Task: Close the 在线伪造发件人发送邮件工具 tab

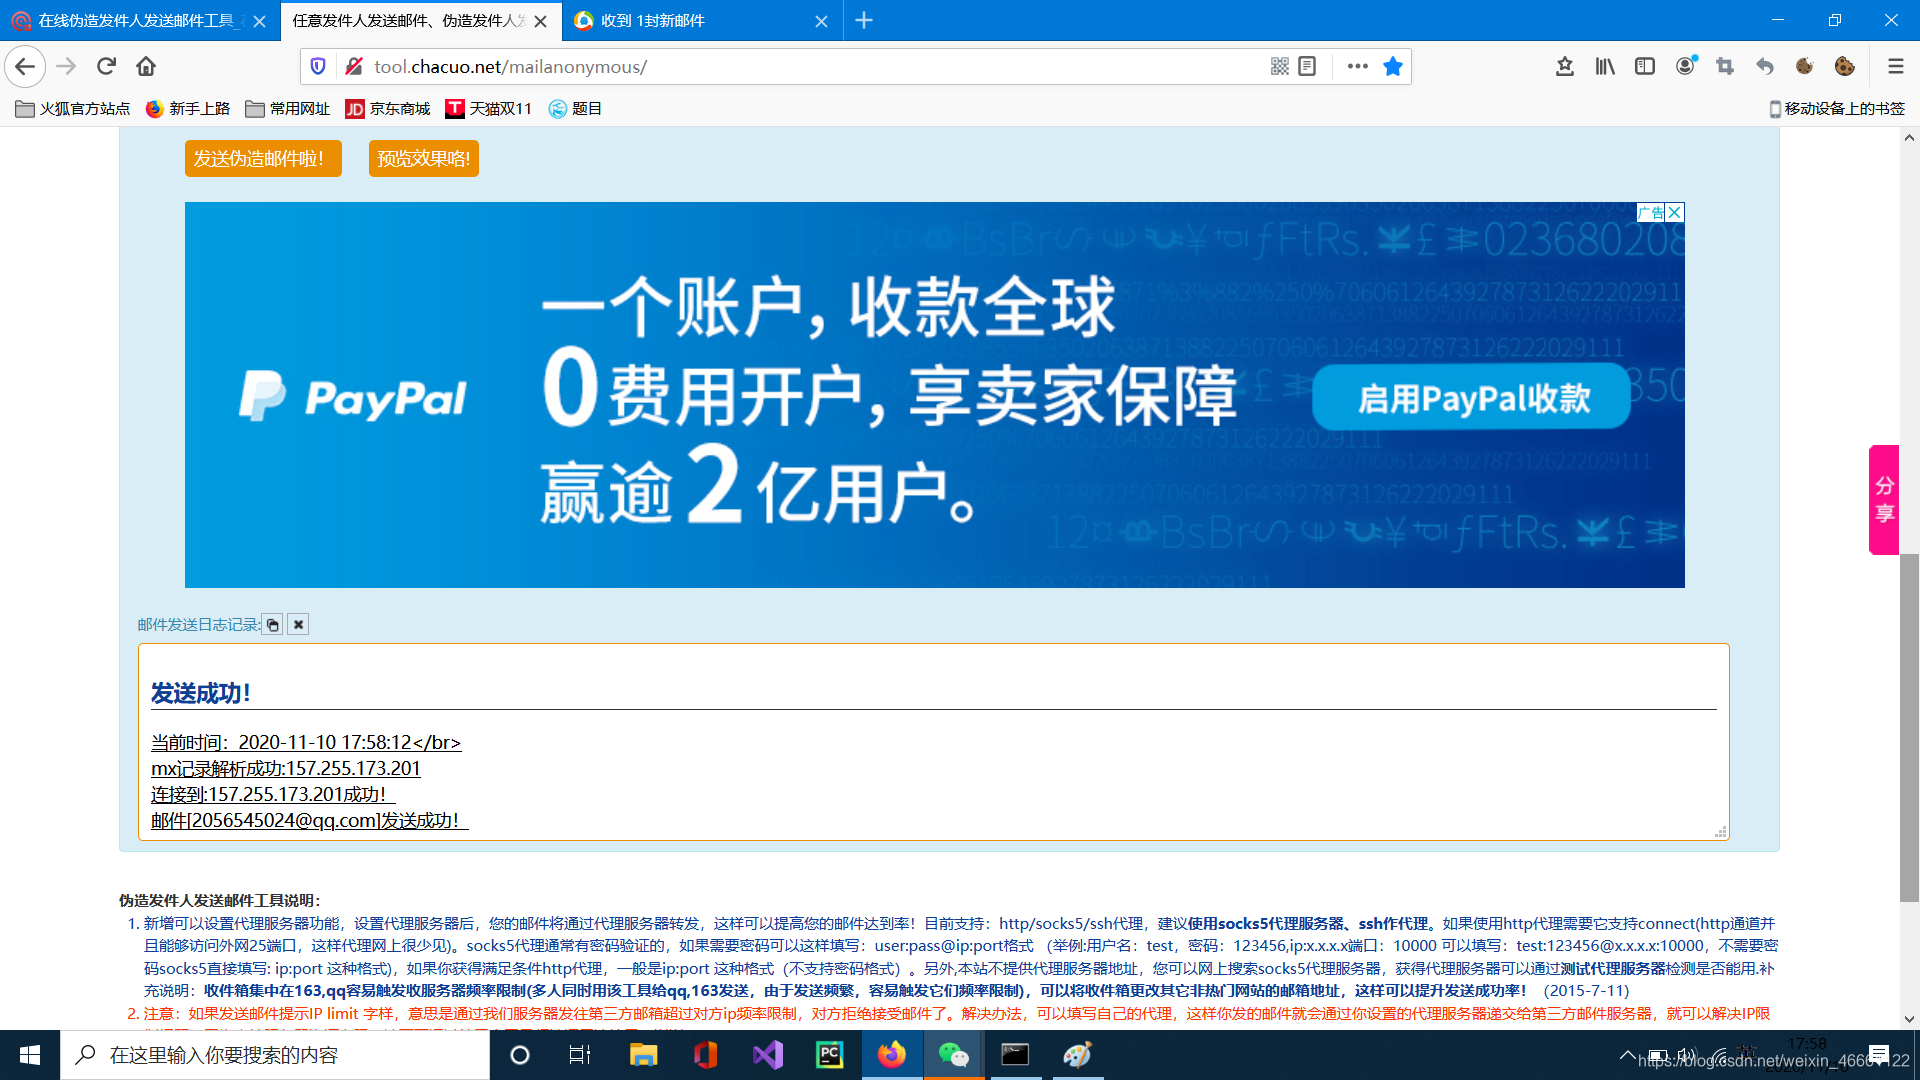Action: coord(259,21)
